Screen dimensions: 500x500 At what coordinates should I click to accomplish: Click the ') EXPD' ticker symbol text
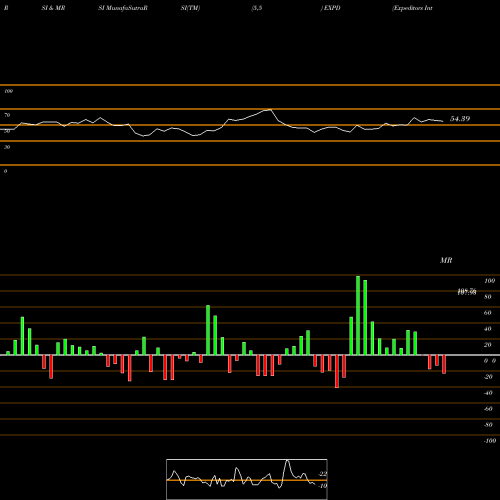point(331,8)
